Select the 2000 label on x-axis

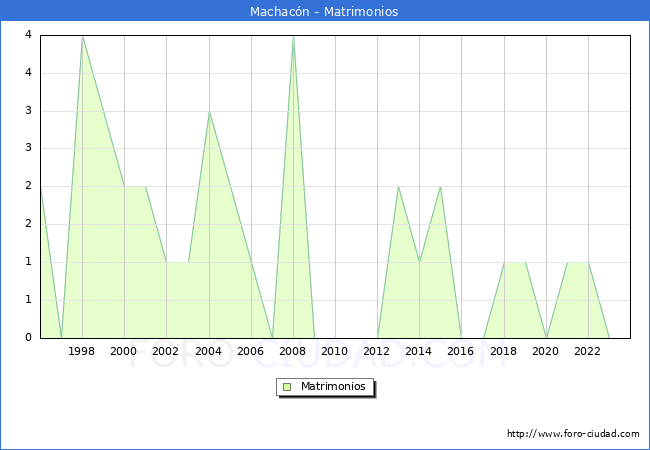pyautogui.click(x=124, y=351)
